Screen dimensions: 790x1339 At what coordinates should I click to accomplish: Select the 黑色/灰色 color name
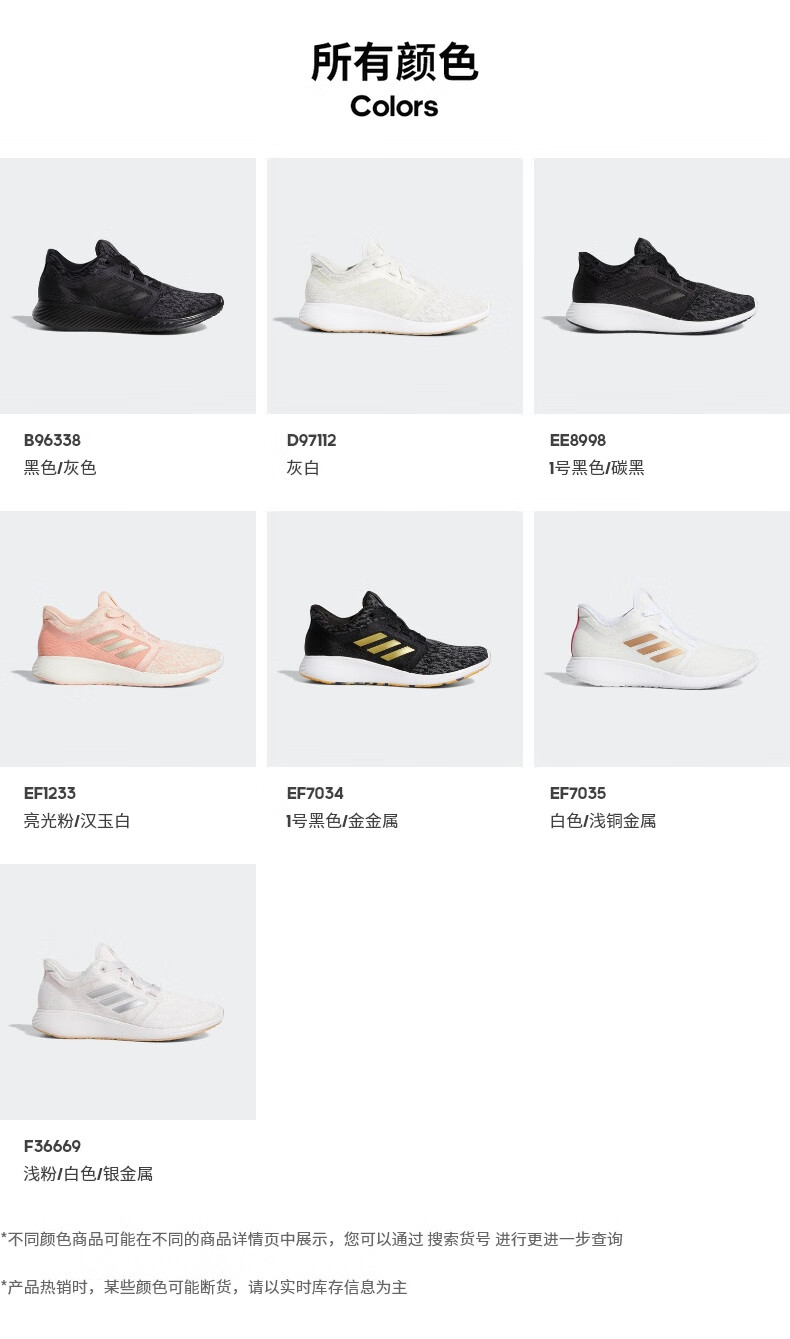point(60,468)
